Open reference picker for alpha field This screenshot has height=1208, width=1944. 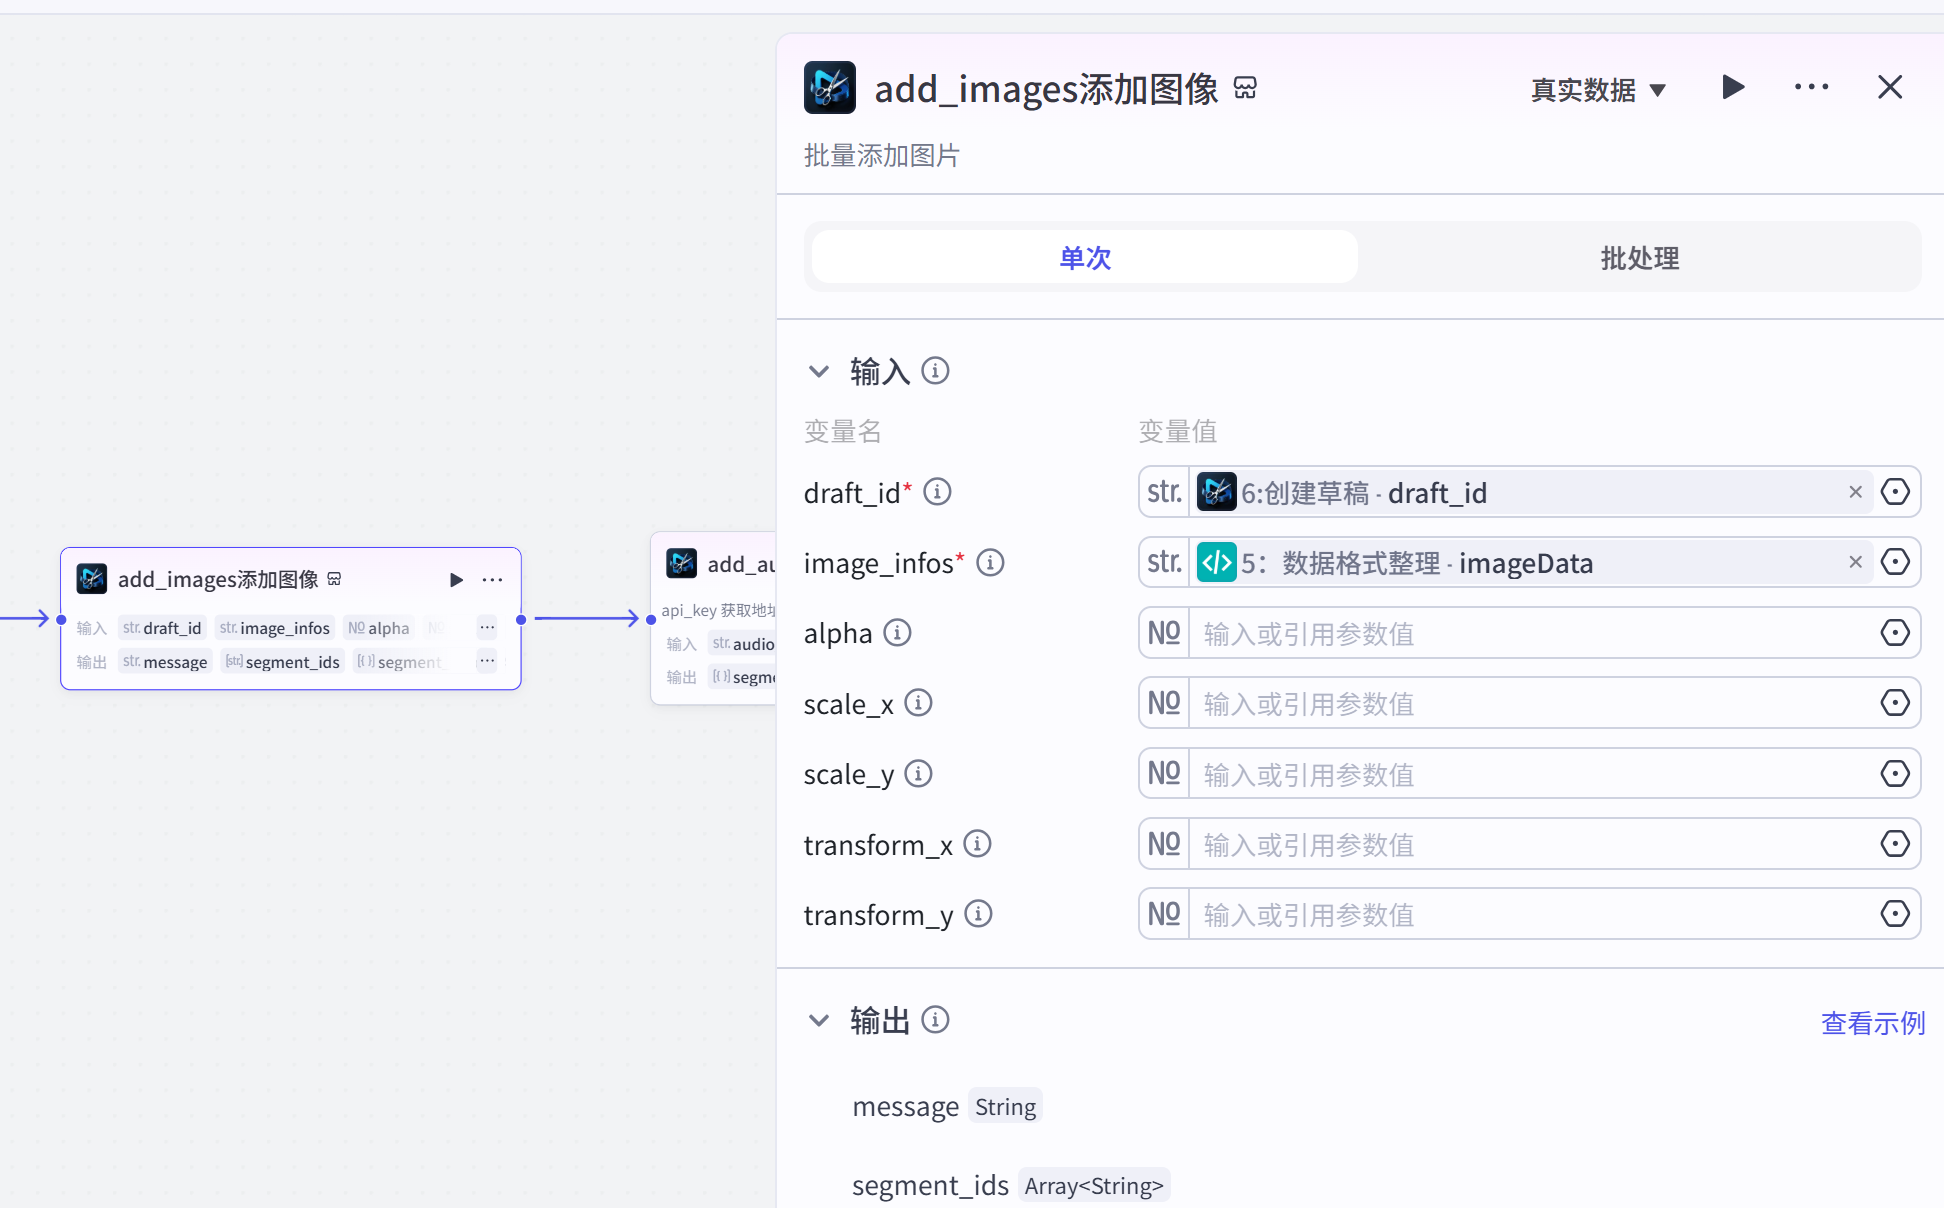(1895, 633)
